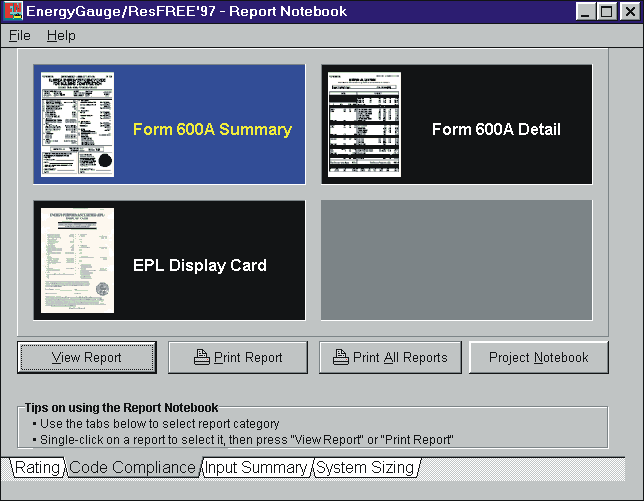644x501 pixels.
Task: Click the printer icon on Print All Reports
Action: pyautogui.click(x=340, y=357)
